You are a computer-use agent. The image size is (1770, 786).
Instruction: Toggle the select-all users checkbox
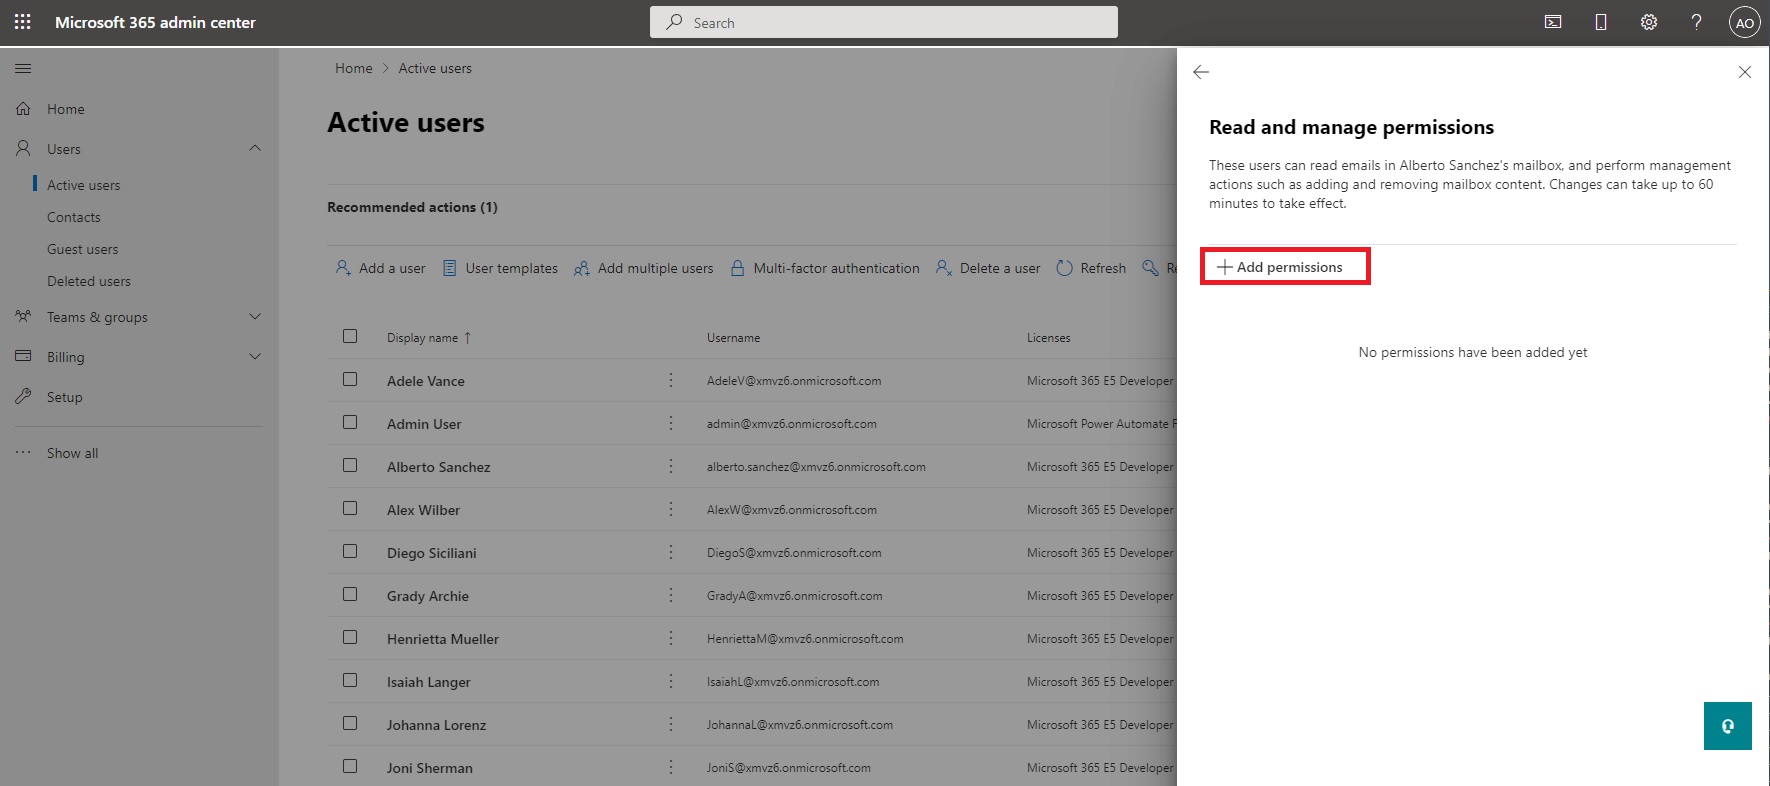coord(350,336)
